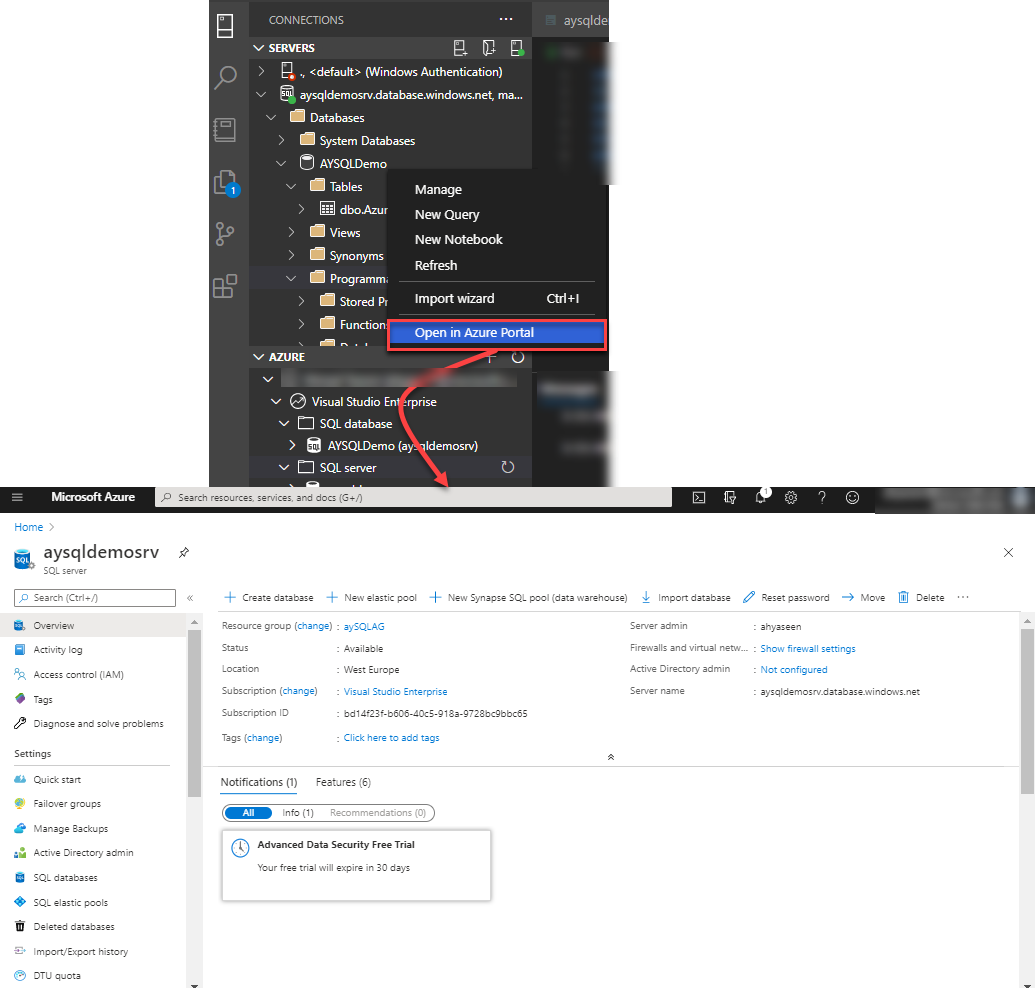Switch to Features (6) tab
This screenshot has height=988, width=1035.
(x=343, y=782)
